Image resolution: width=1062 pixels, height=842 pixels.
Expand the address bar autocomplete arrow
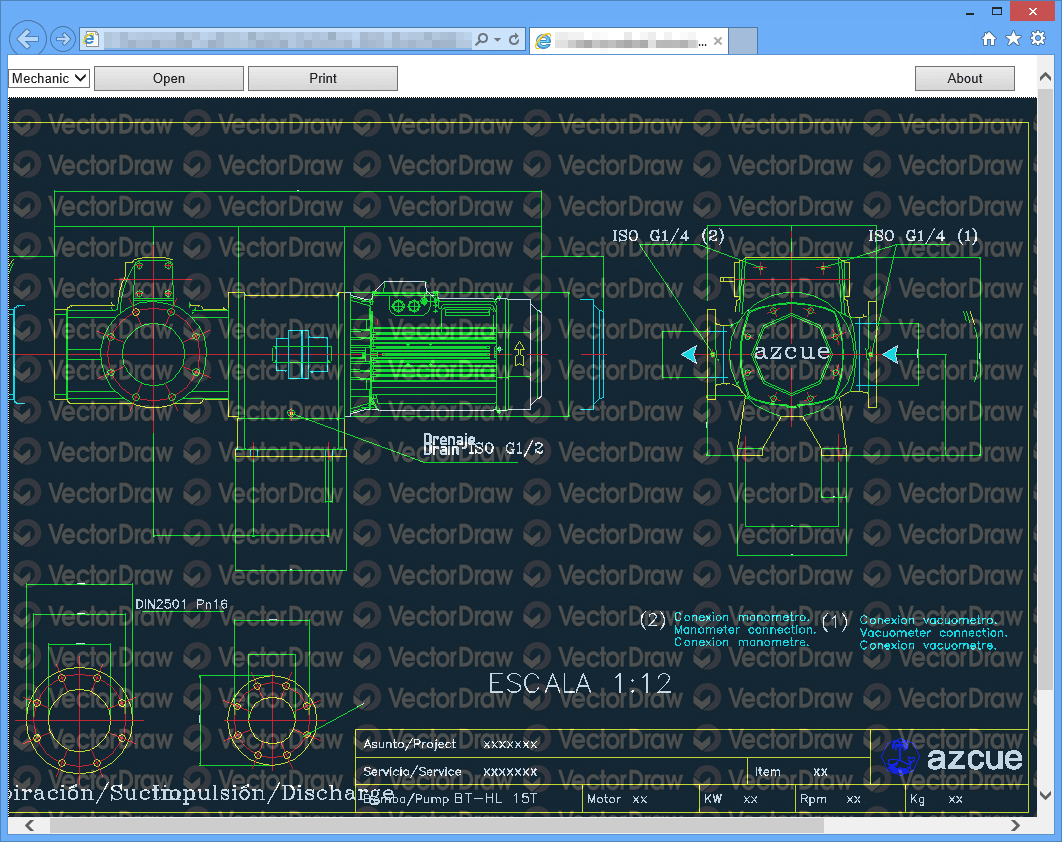pos(498,39)
